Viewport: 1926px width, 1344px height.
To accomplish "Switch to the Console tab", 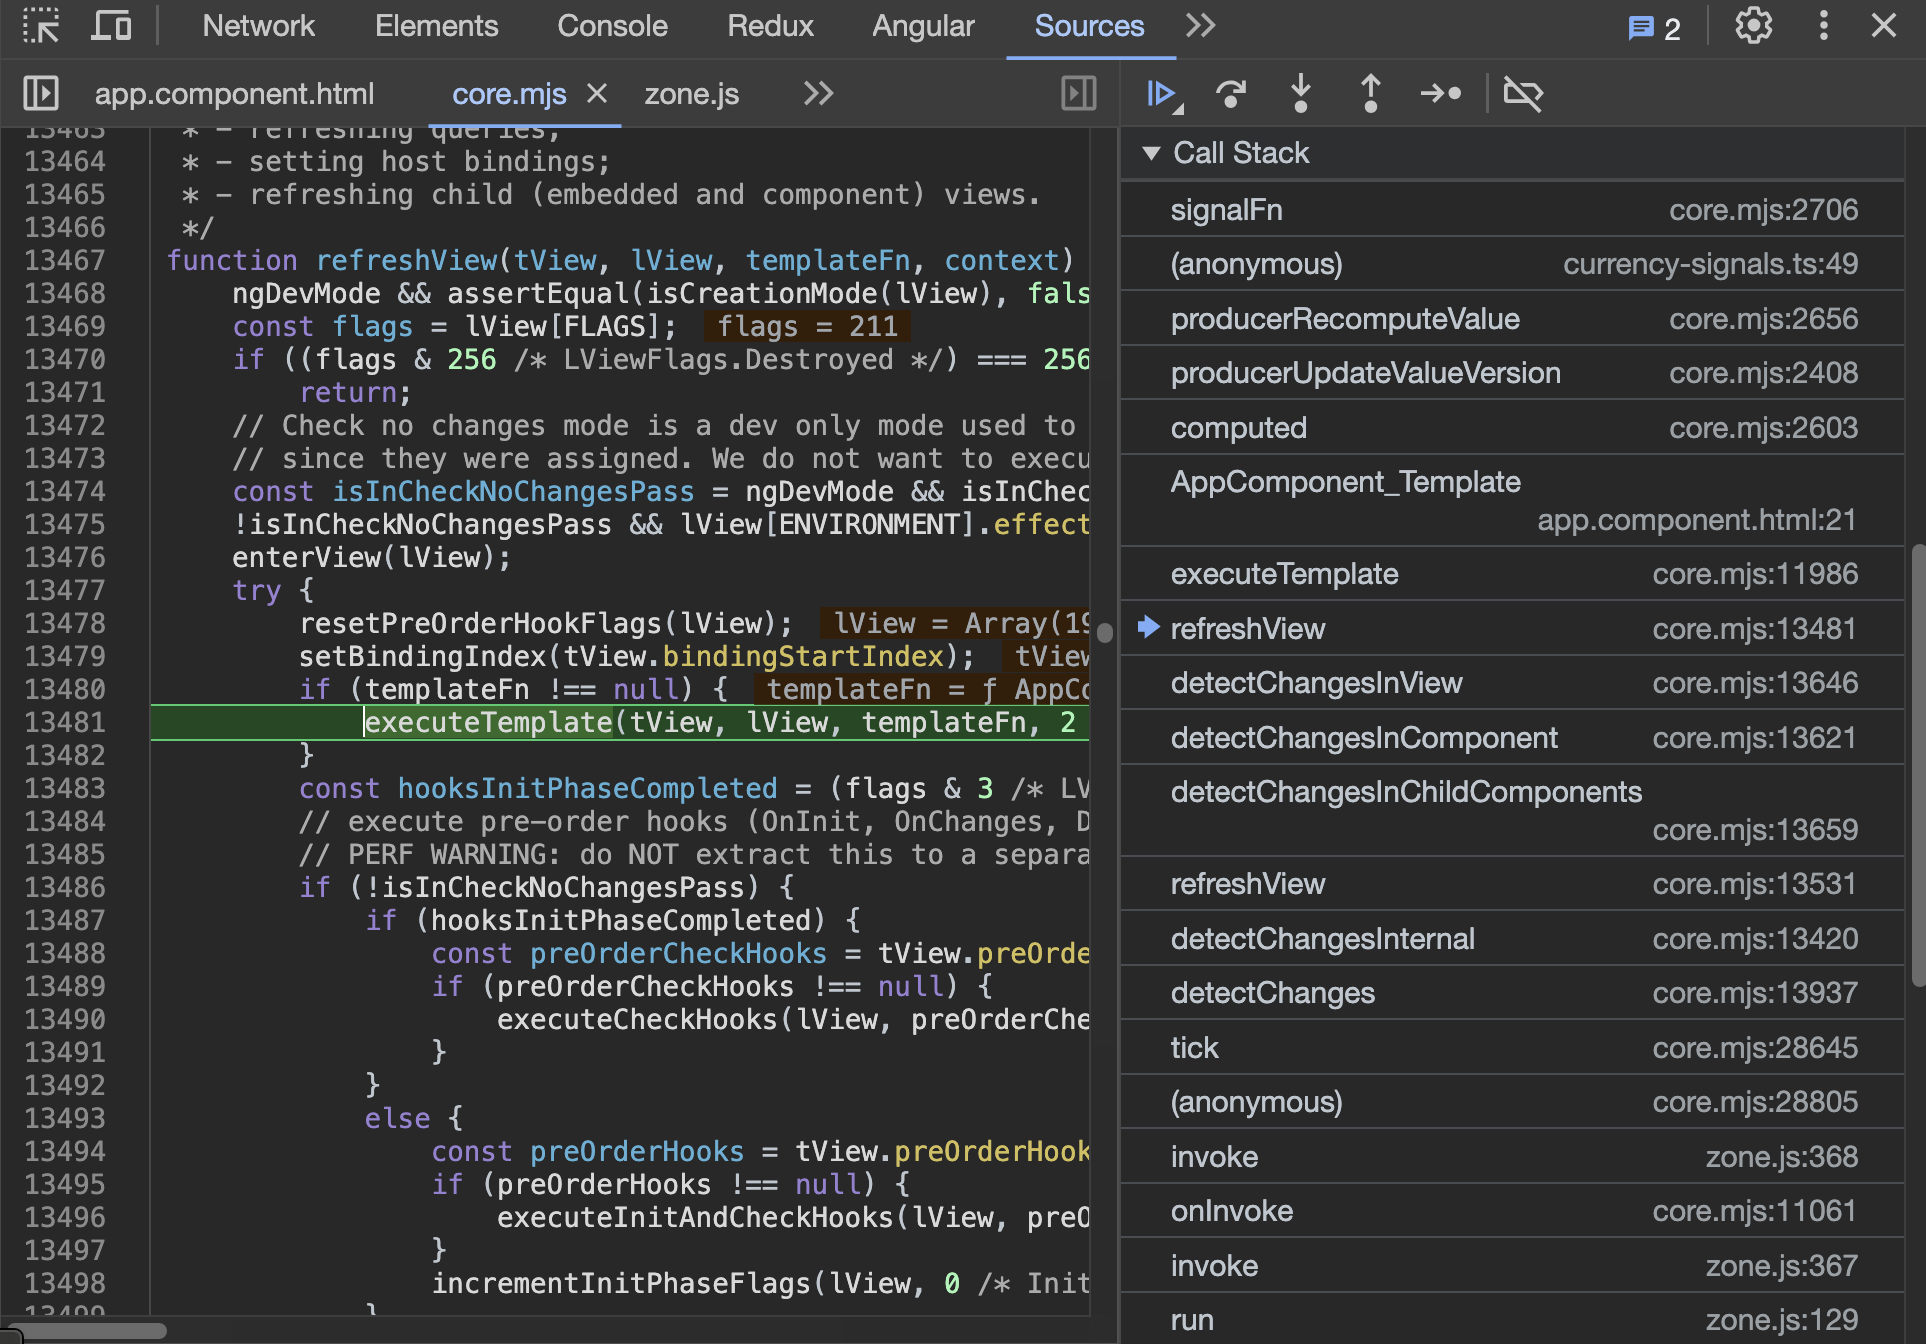I will [x=612, y=26].
